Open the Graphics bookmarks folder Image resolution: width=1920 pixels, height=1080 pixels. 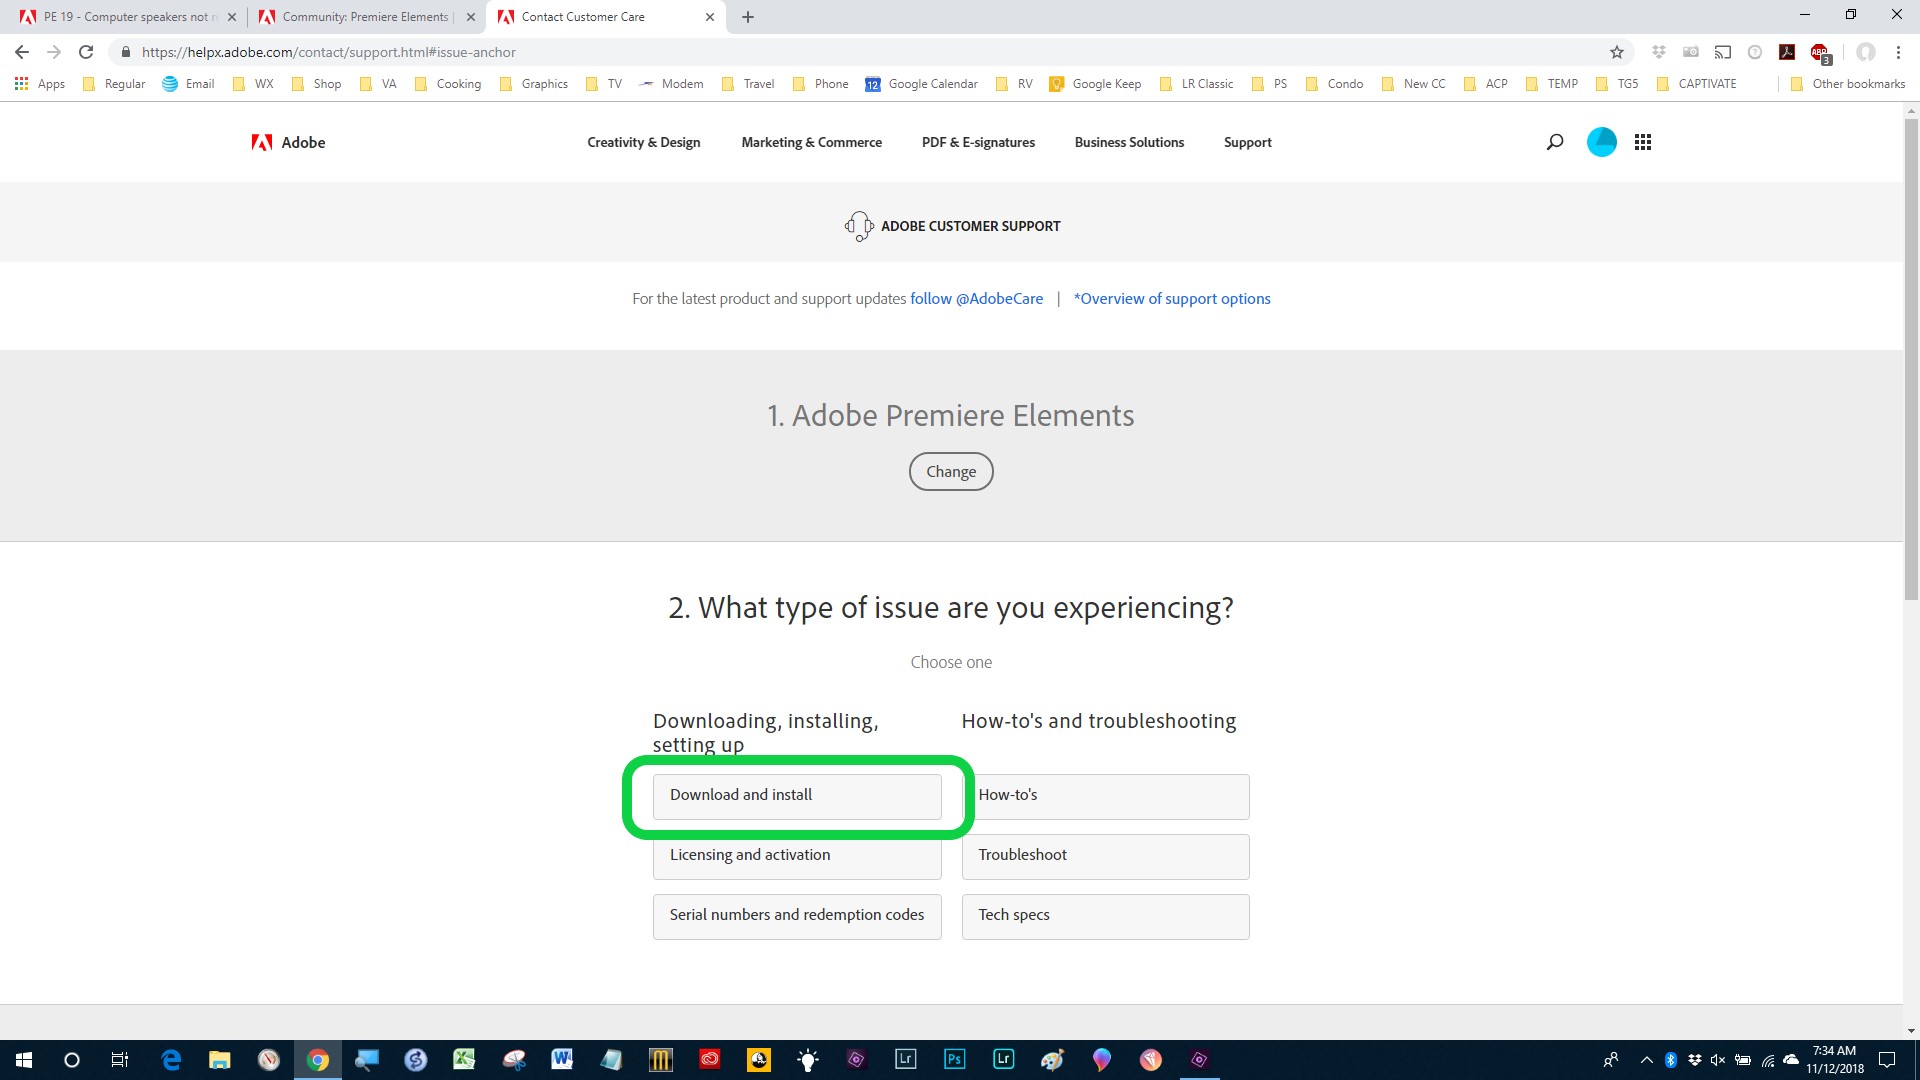point(534,84)
